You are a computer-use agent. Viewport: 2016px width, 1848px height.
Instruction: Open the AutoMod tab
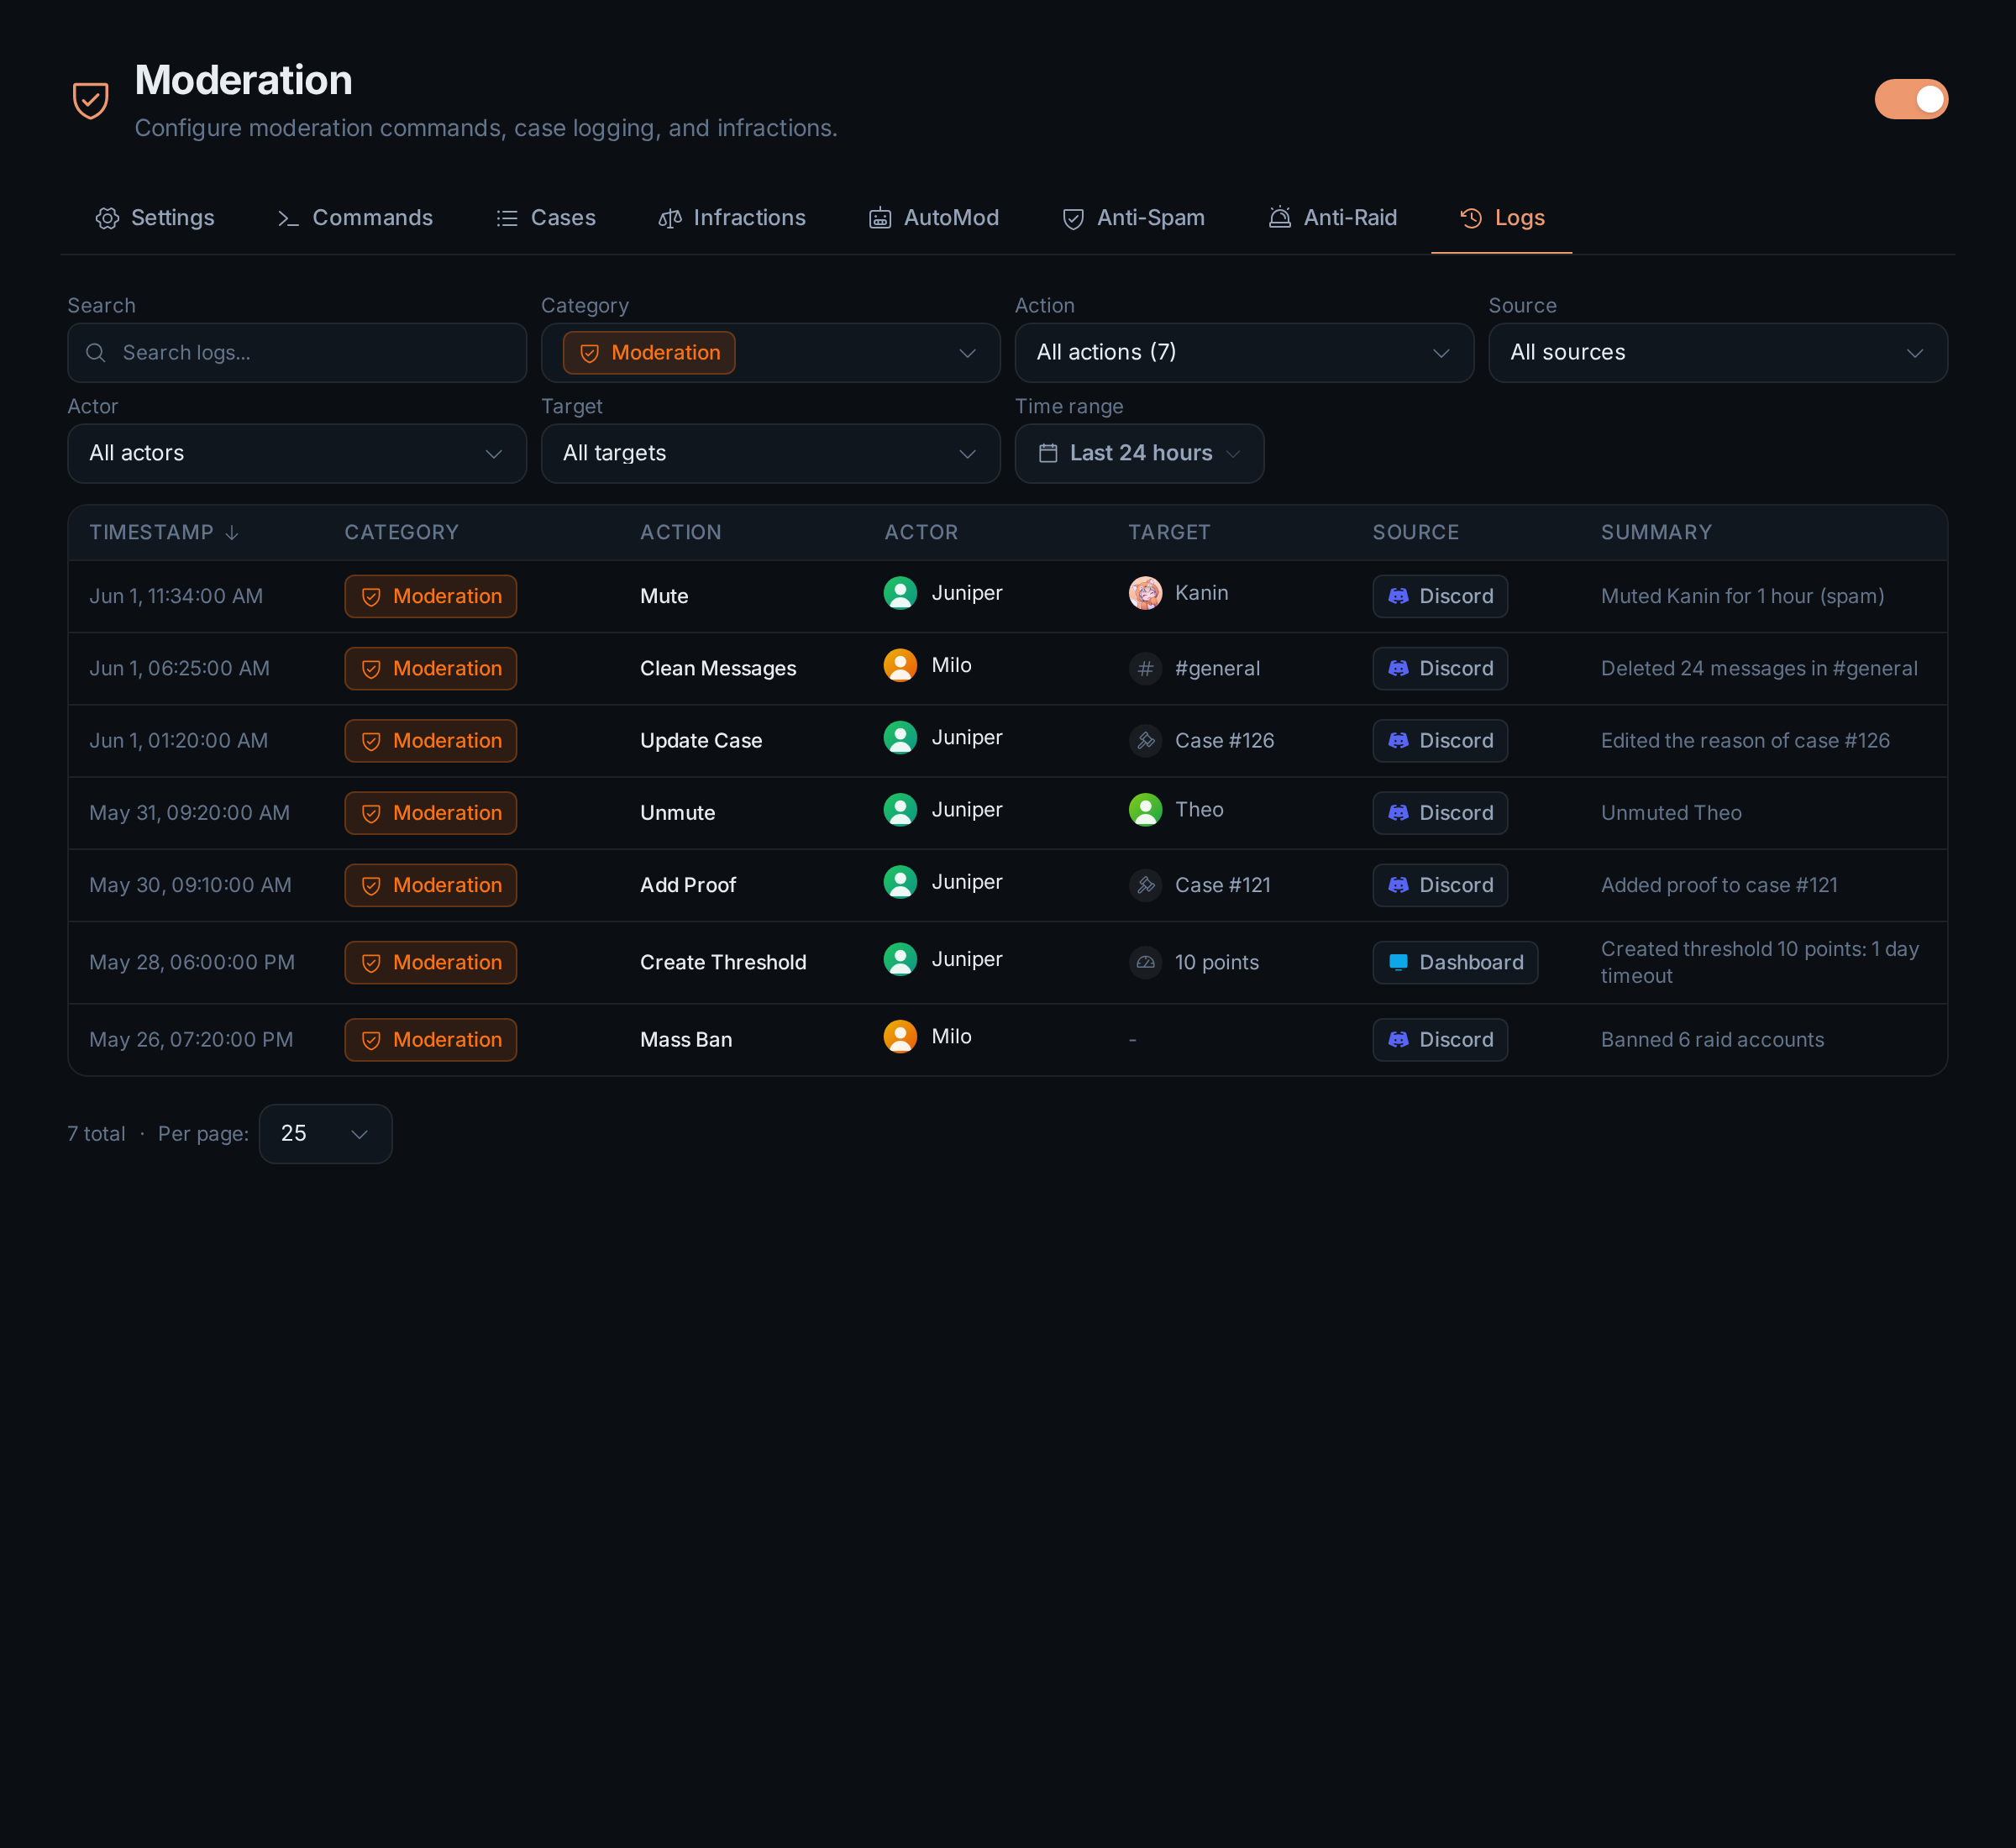(x=934, y=218)
